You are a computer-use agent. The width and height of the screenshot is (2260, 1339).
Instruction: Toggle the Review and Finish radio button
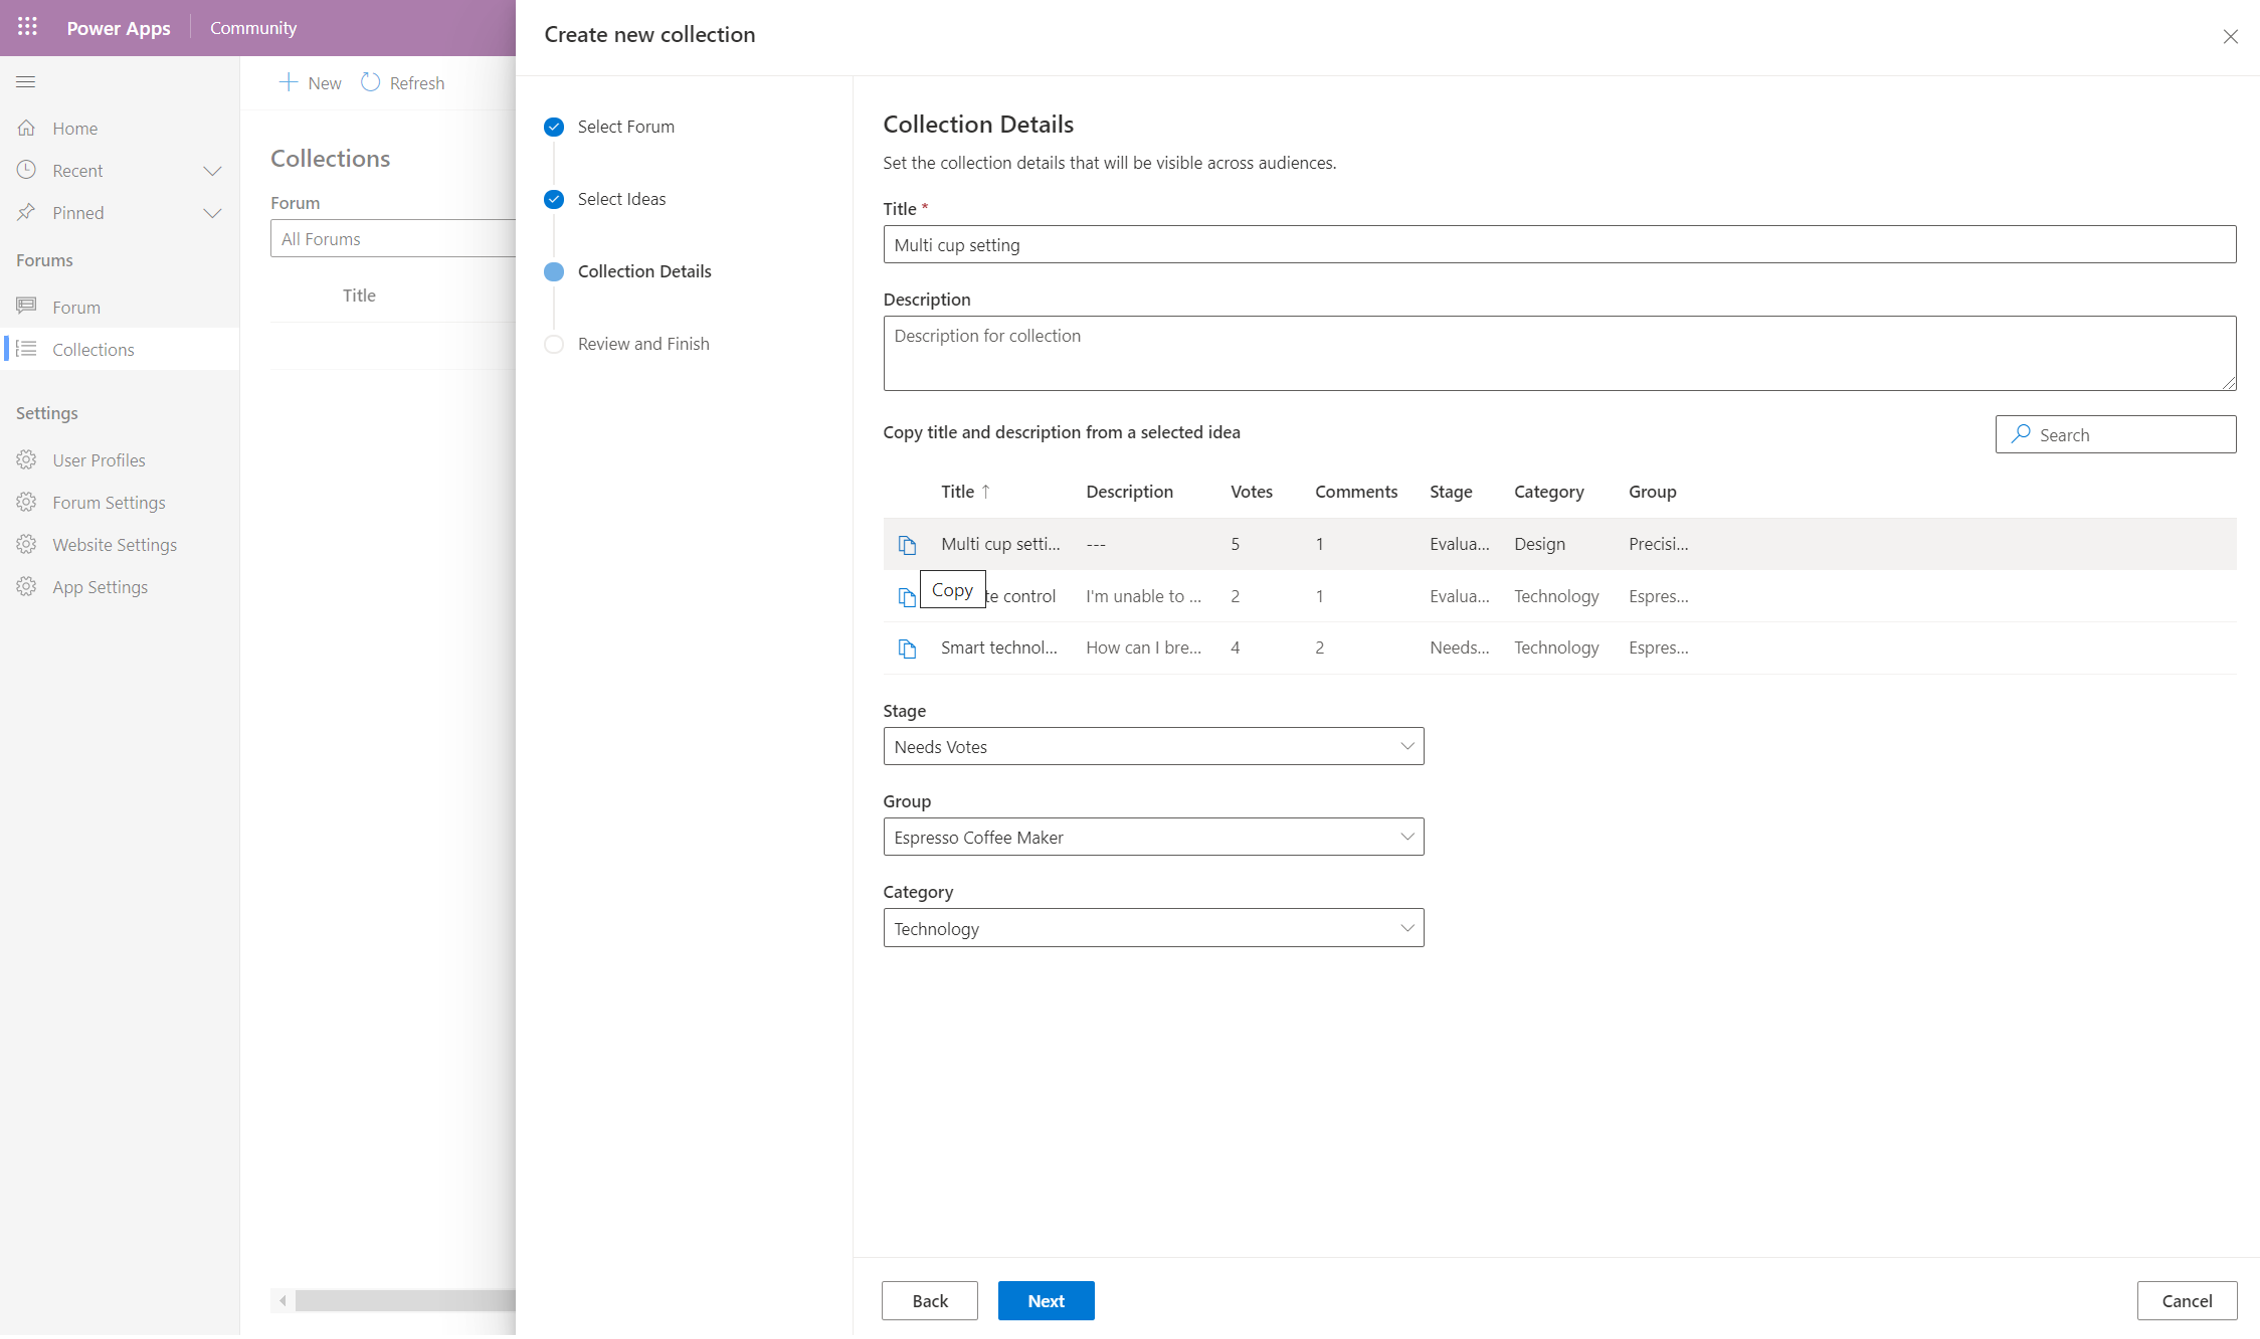click(553, 343)
